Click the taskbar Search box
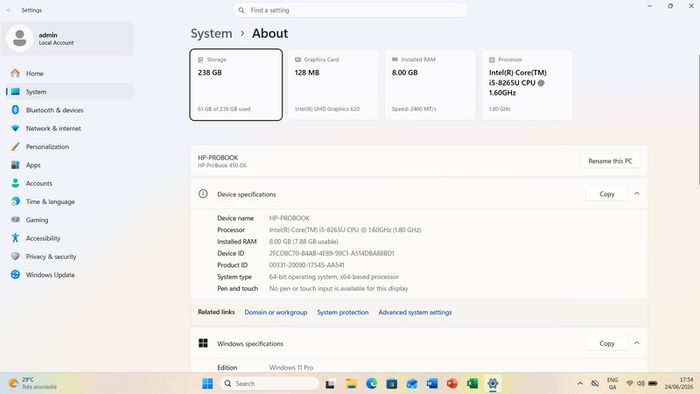 (269, 384)
